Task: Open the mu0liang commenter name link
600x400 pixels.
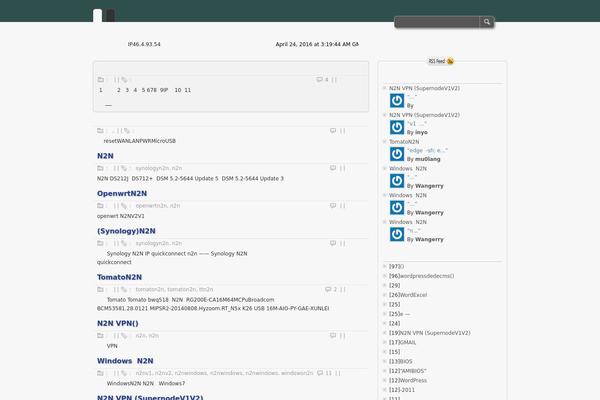Action: pos(427,159)
